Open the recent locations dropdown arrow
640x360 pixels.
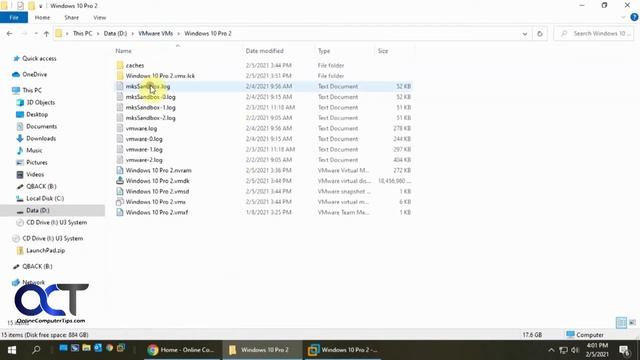pyautogui.click(x=36, y=33)
